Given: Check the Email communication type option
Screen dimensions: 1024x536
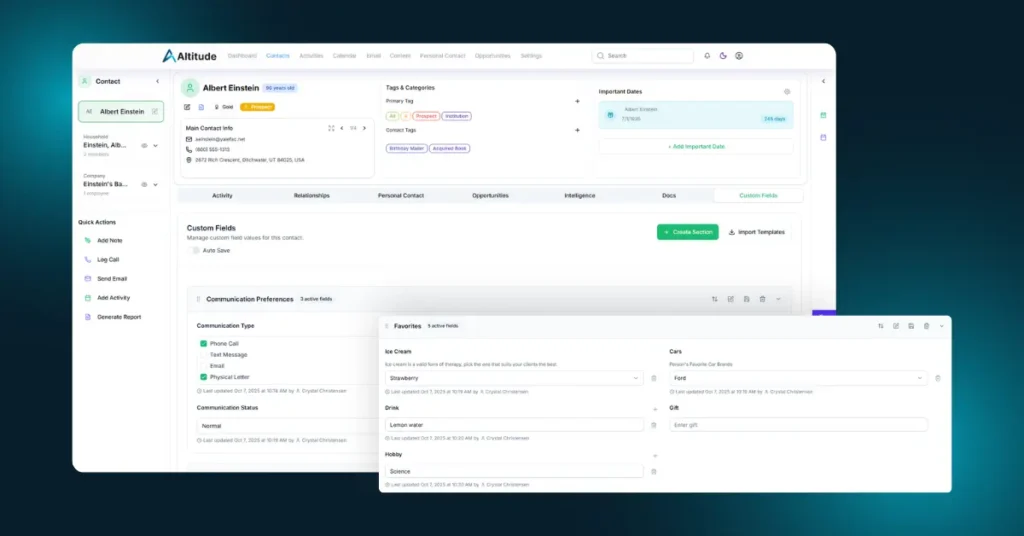Looking at the screenshot, I should 203,366.
